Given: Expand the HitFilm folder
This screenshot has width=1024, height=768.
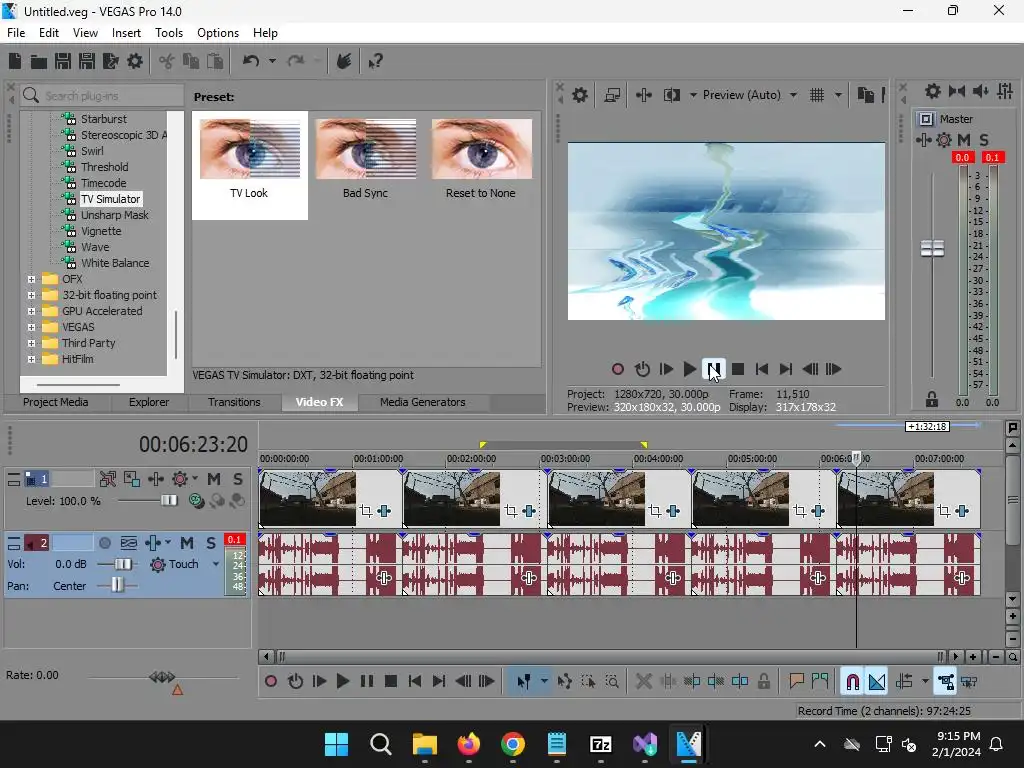Looking at the screenshot, I should [x=31, y=359].
